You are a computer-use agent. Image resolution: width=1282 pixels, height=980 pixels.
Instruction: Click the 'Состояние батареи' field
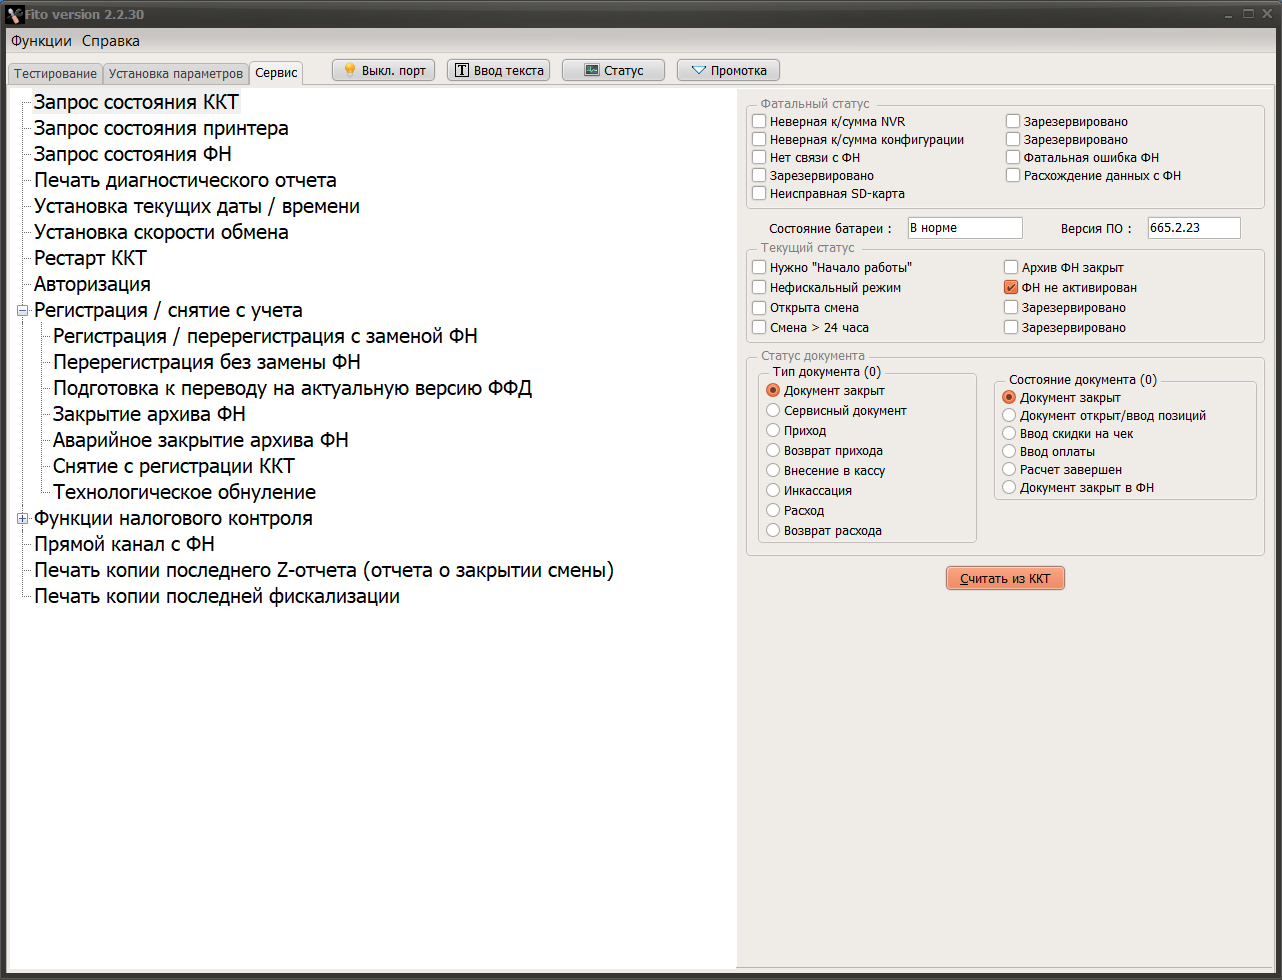tap(965, 228)
